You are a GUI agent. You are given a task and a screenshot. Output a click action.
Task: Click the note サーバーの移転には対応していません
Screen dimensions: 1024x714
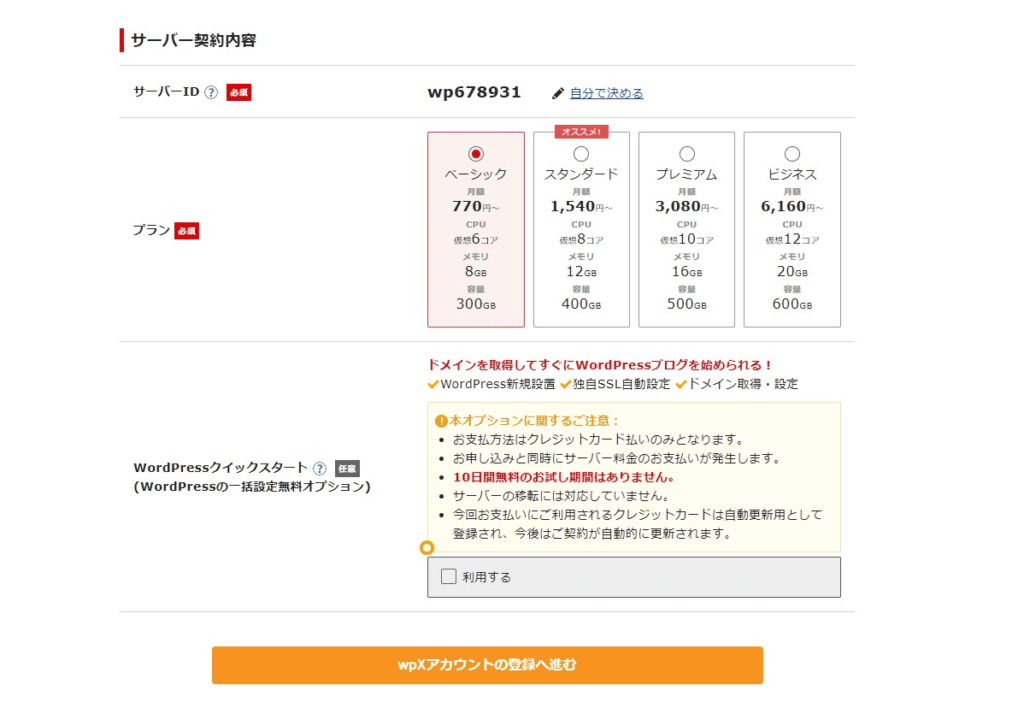tap(562, 496)
